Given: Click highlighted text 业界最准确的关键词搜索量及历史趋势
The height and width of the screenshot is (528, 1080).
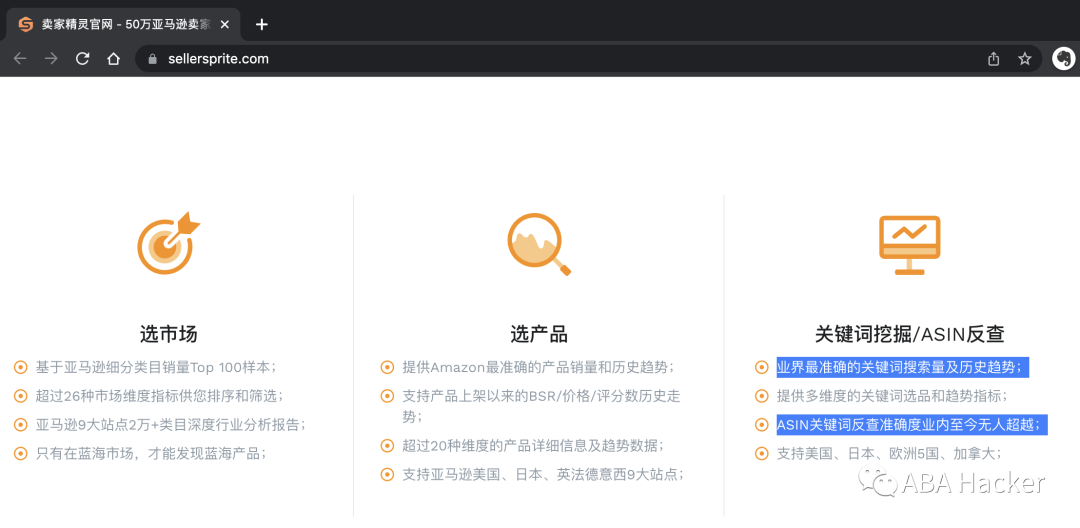Looking at the screenshot, I should [x=902, y=367].
